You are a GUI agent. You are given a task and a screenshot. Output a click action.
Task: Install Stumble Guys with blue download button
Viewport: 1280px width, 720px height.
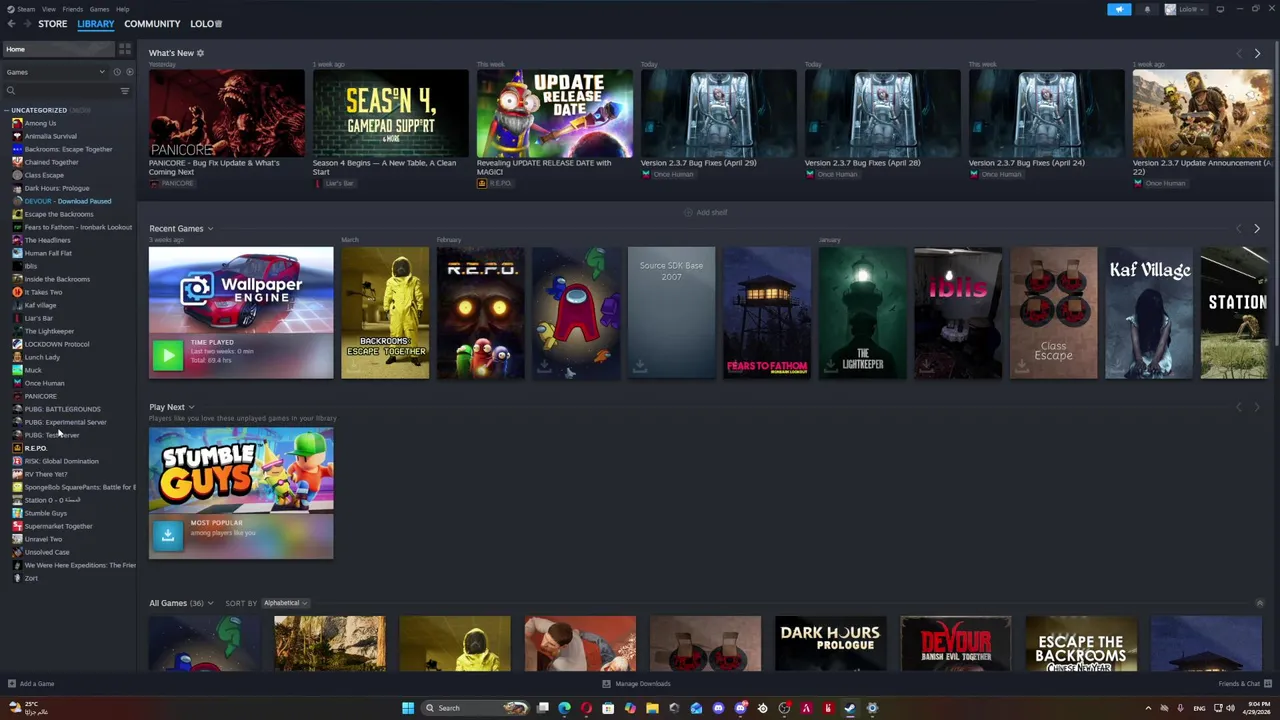168,535
